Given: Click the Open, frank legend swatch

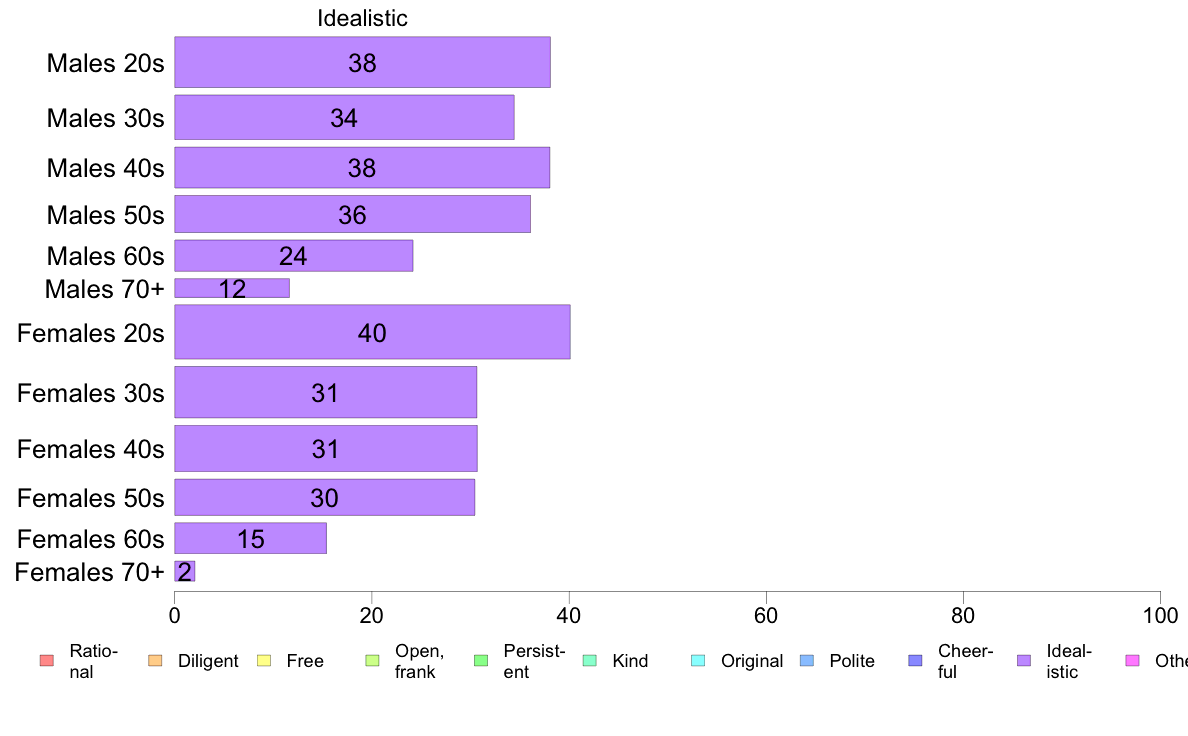Looking at the screenshot, I should pyautogui.click(x=372, y=661).
